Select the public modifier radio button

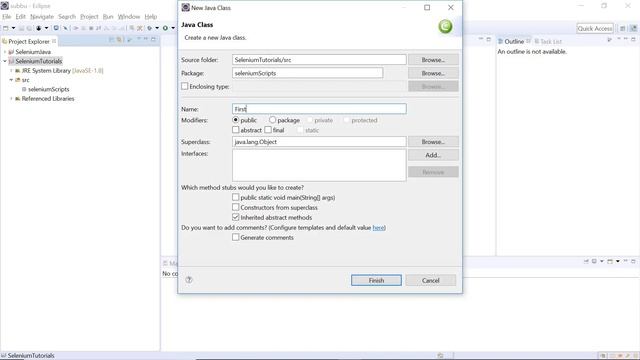[236, 120]
